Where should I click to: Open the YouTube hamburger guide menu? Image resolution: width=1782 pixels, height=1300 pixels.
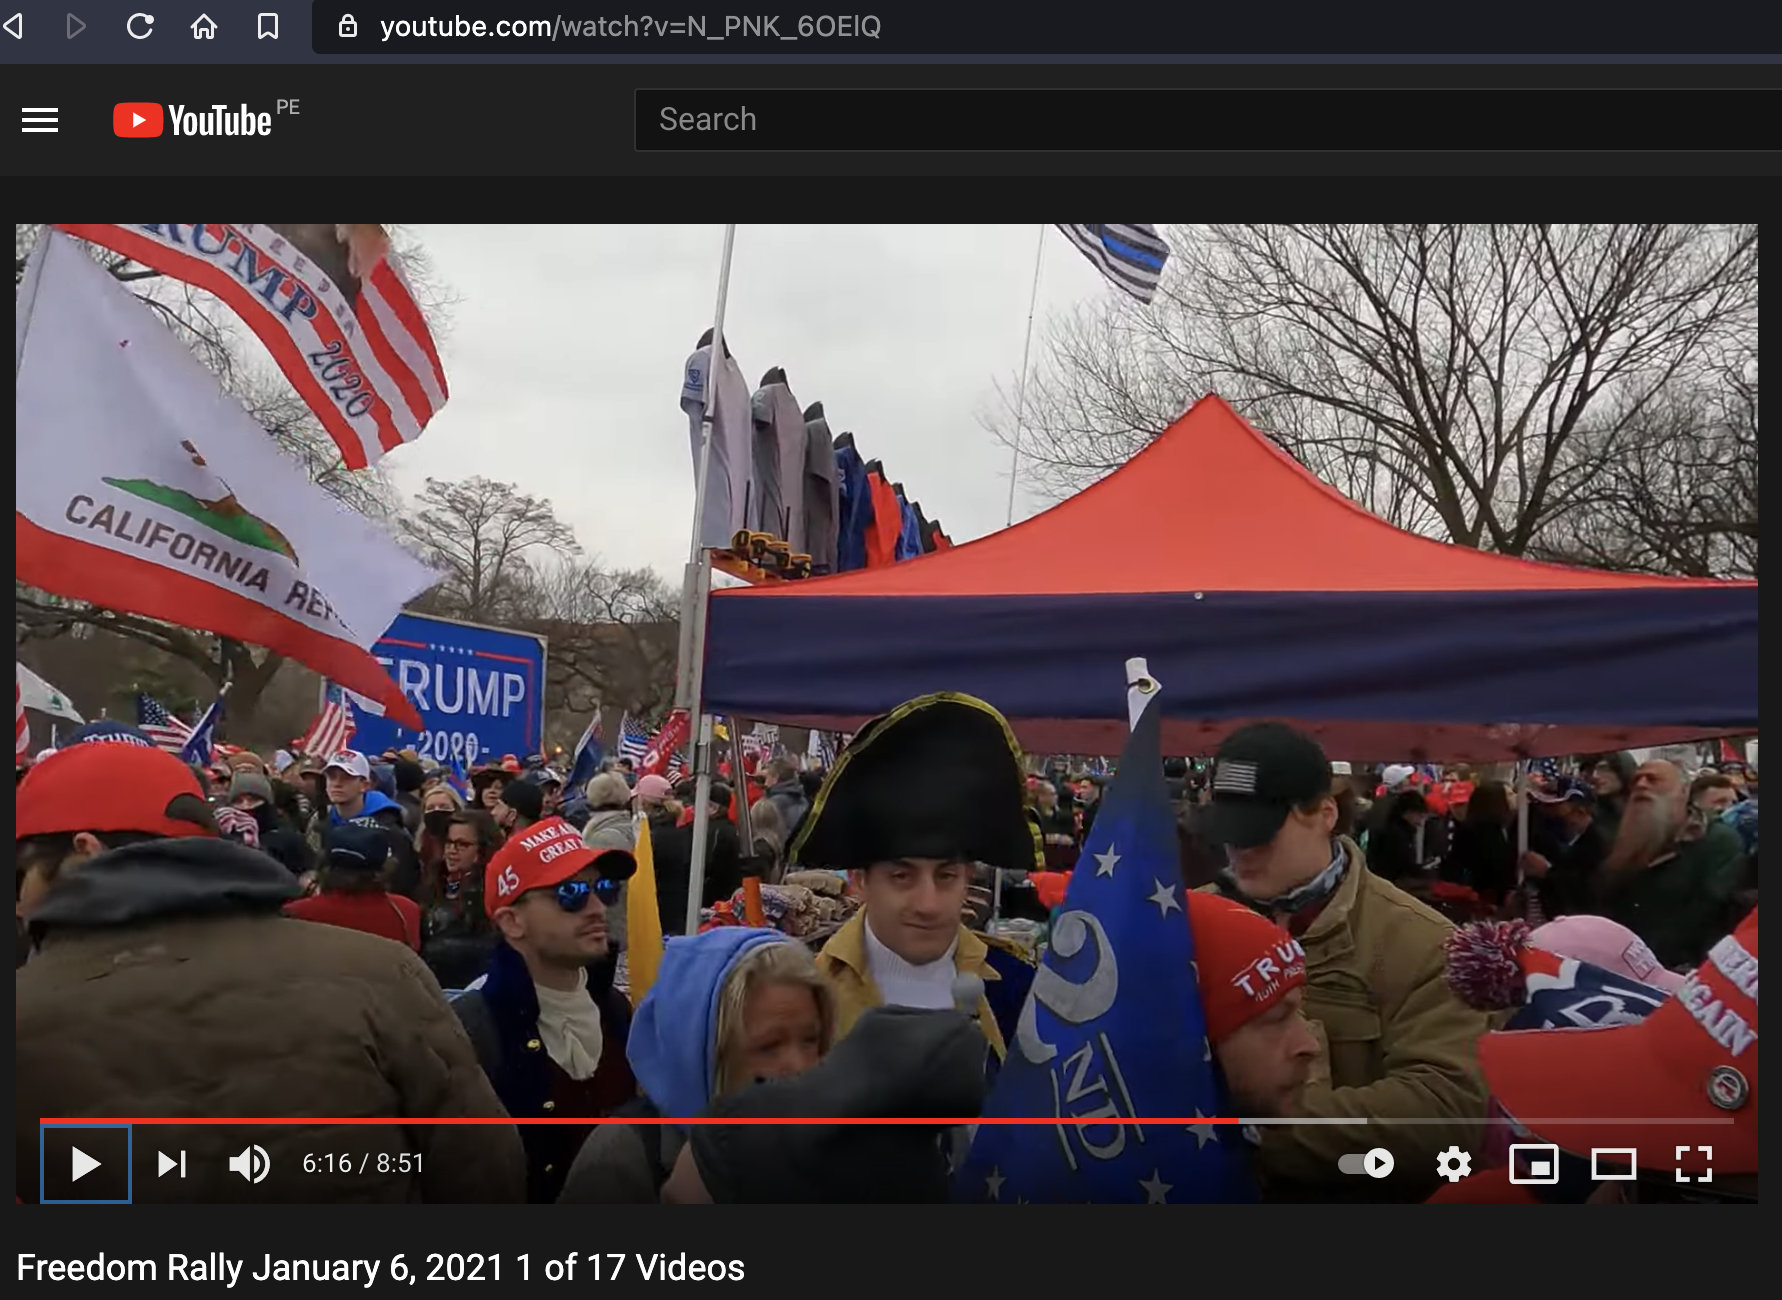point(40,121)
